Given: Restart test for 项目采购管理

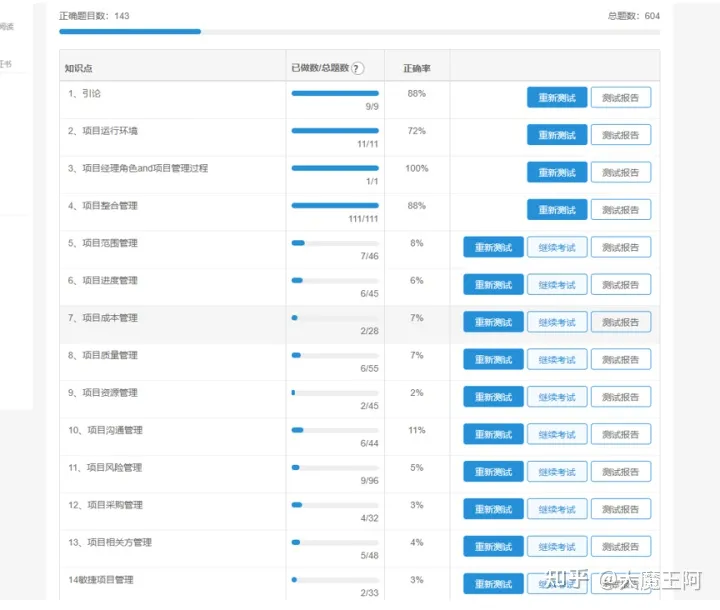Looking at the screenshot, I should click(x=493, y=509).
